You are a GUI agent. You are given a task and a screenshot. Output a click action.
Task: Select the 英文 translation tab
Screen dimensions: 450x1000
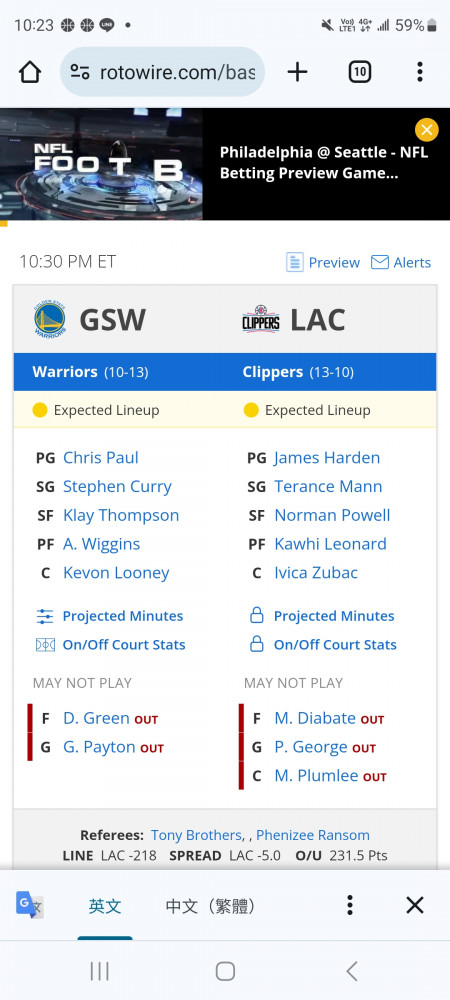click(x=105, y=906)
